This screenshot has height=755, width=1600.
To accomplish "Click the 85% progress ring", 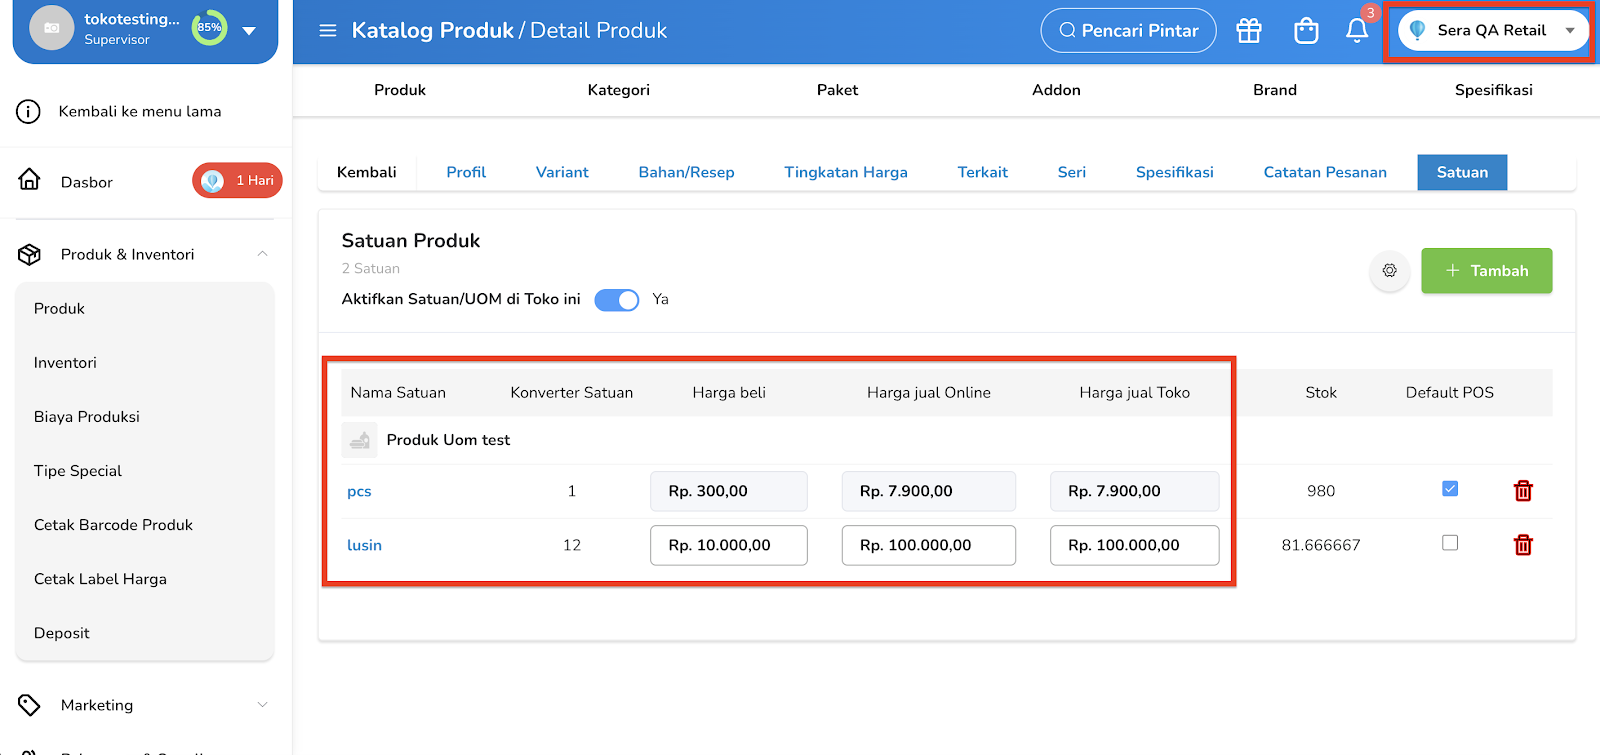I will pos(209,28).
